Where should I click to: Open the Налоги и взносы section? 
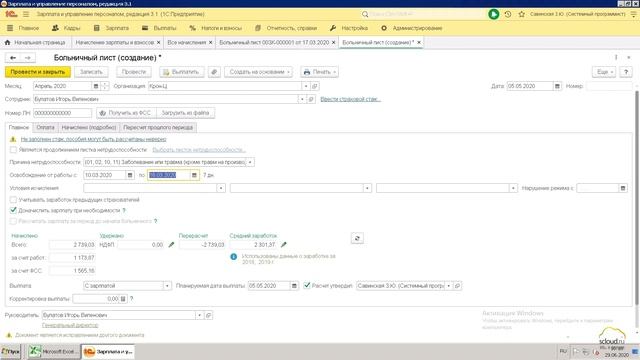(x=216, y=28)
